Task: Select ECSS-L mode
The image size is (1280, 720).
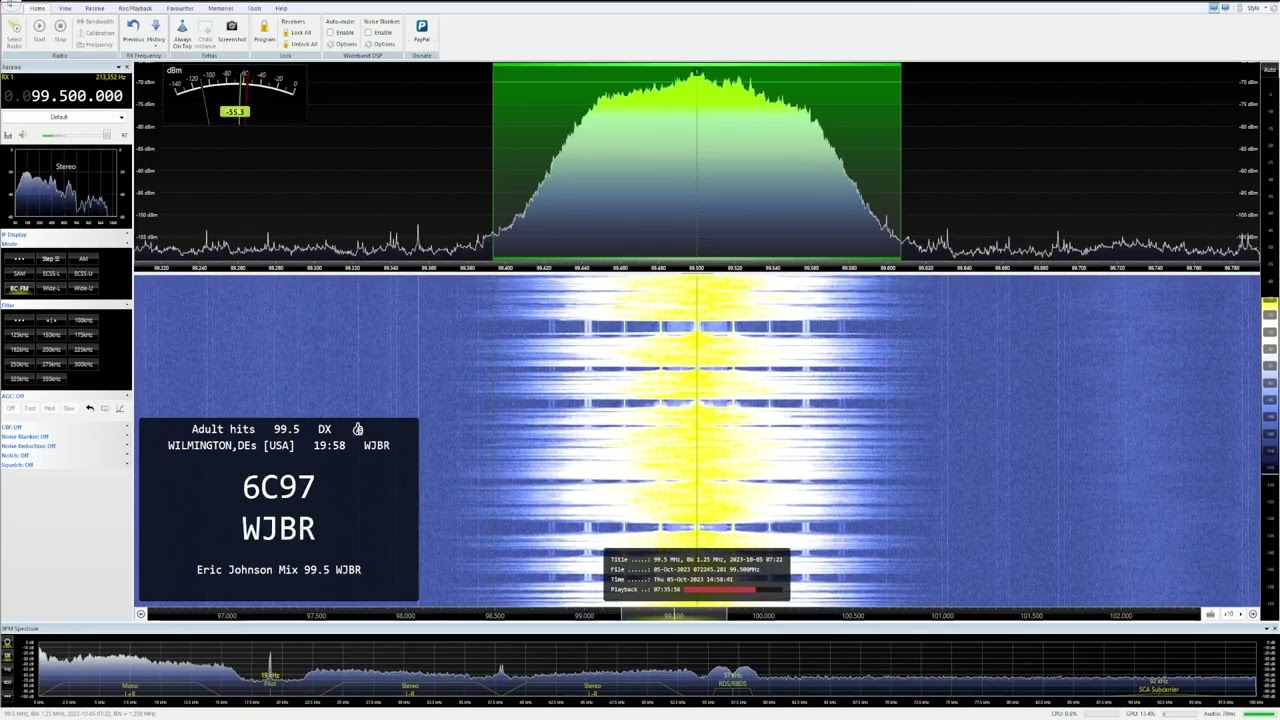Action: (51, 273)
